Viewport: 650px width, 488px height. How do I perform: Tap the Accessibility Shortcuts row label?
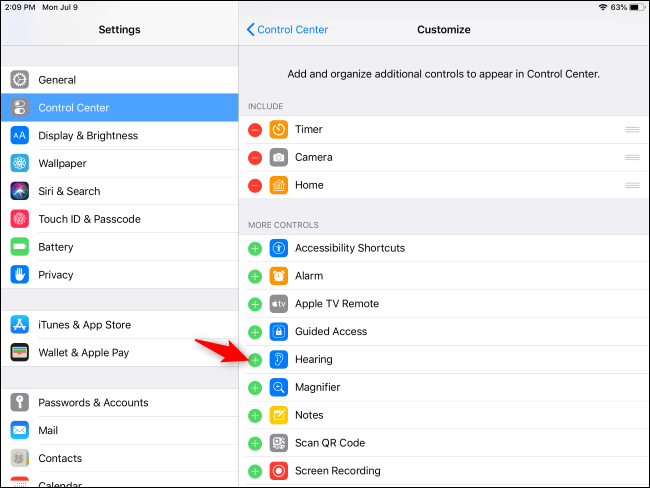[x=349, y=248]
